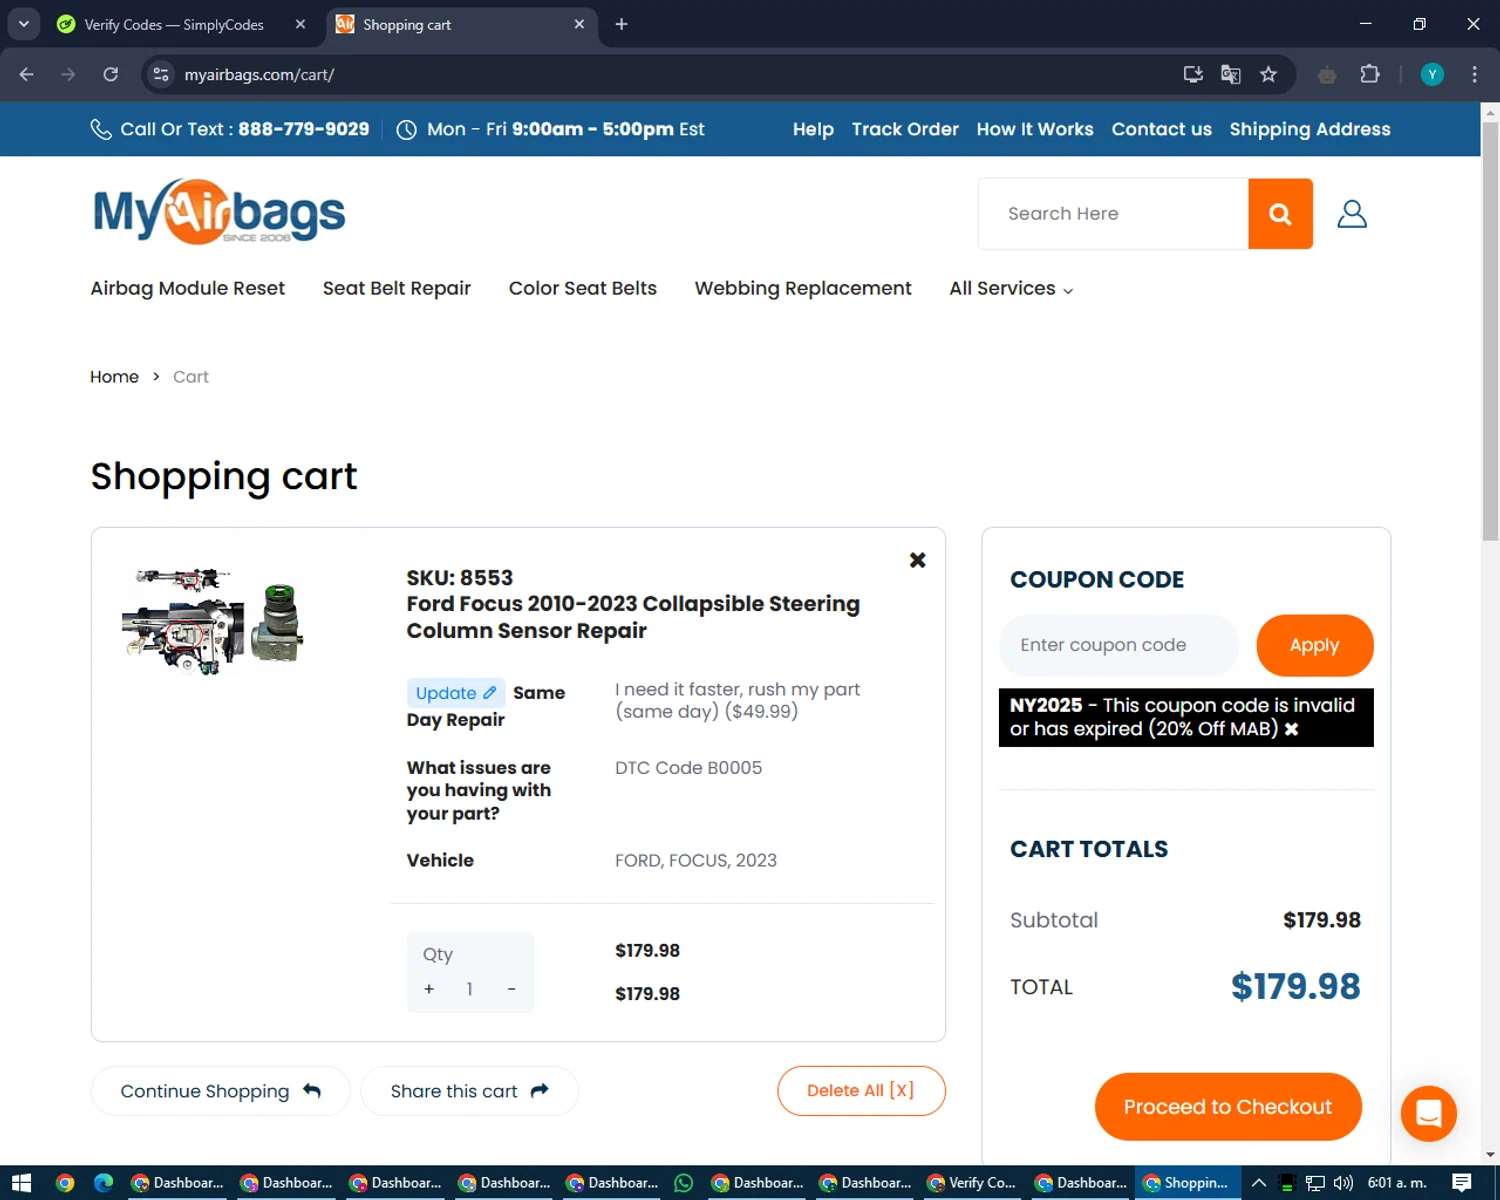Screen dimensions: 1500x1200
Task: Show hidden system tray icons
Action: (x=1259, y=1183)
